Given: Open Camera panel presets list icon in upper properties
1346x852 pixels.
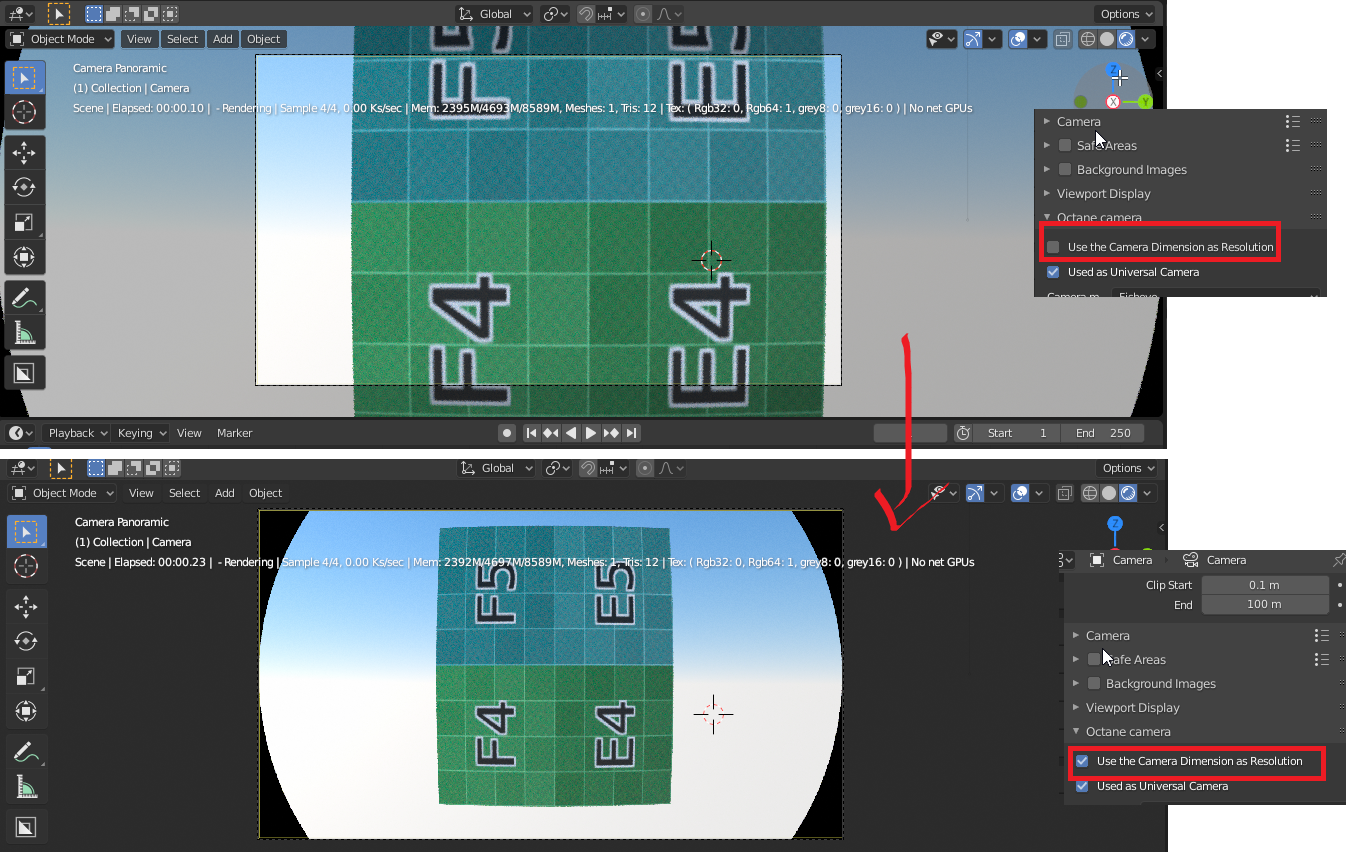Looking at the screenshot, I should click(x=1293, y=121).
